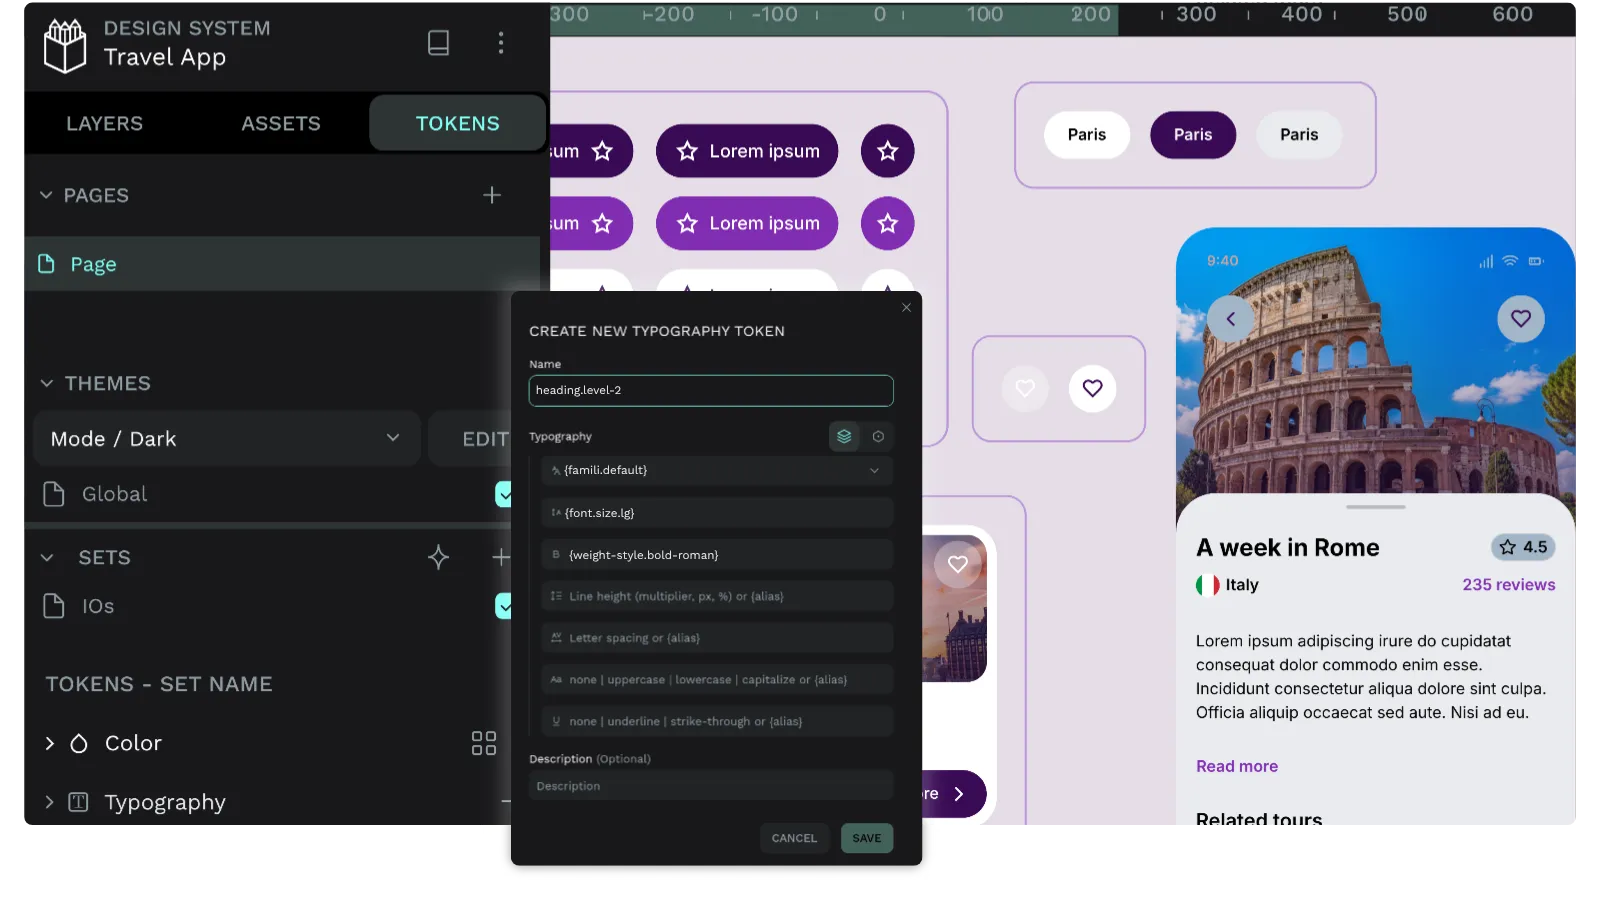The image size is (1600, 900).
Task: Open the three-dot options menu in header
Action: click(501, 42)
